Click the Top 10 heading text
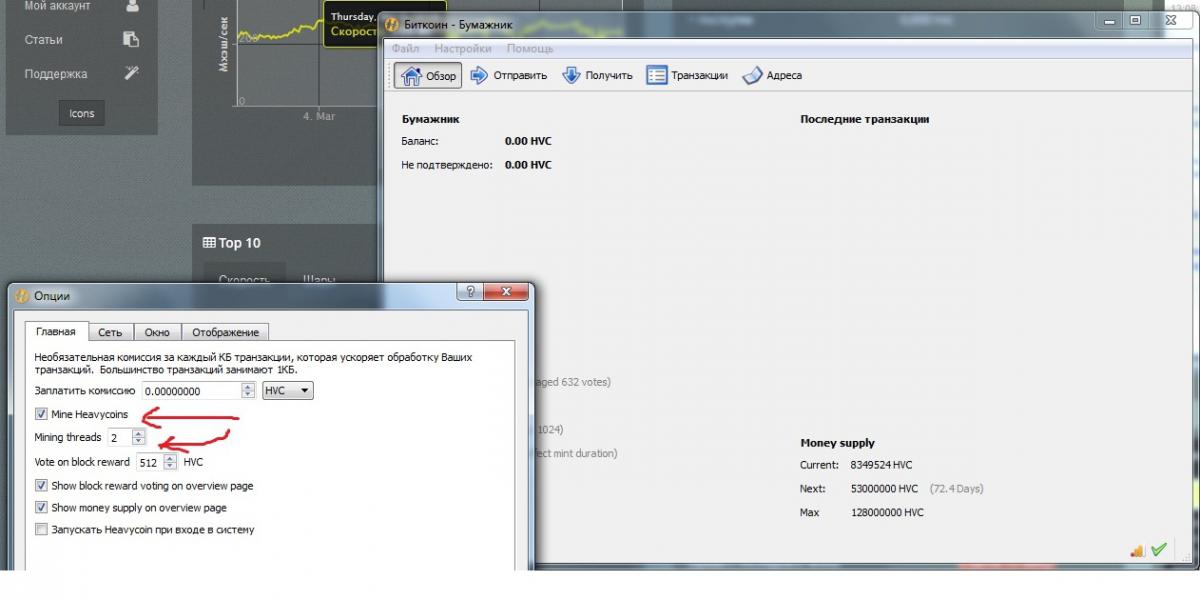1200x600 pixels. point(240,243)
